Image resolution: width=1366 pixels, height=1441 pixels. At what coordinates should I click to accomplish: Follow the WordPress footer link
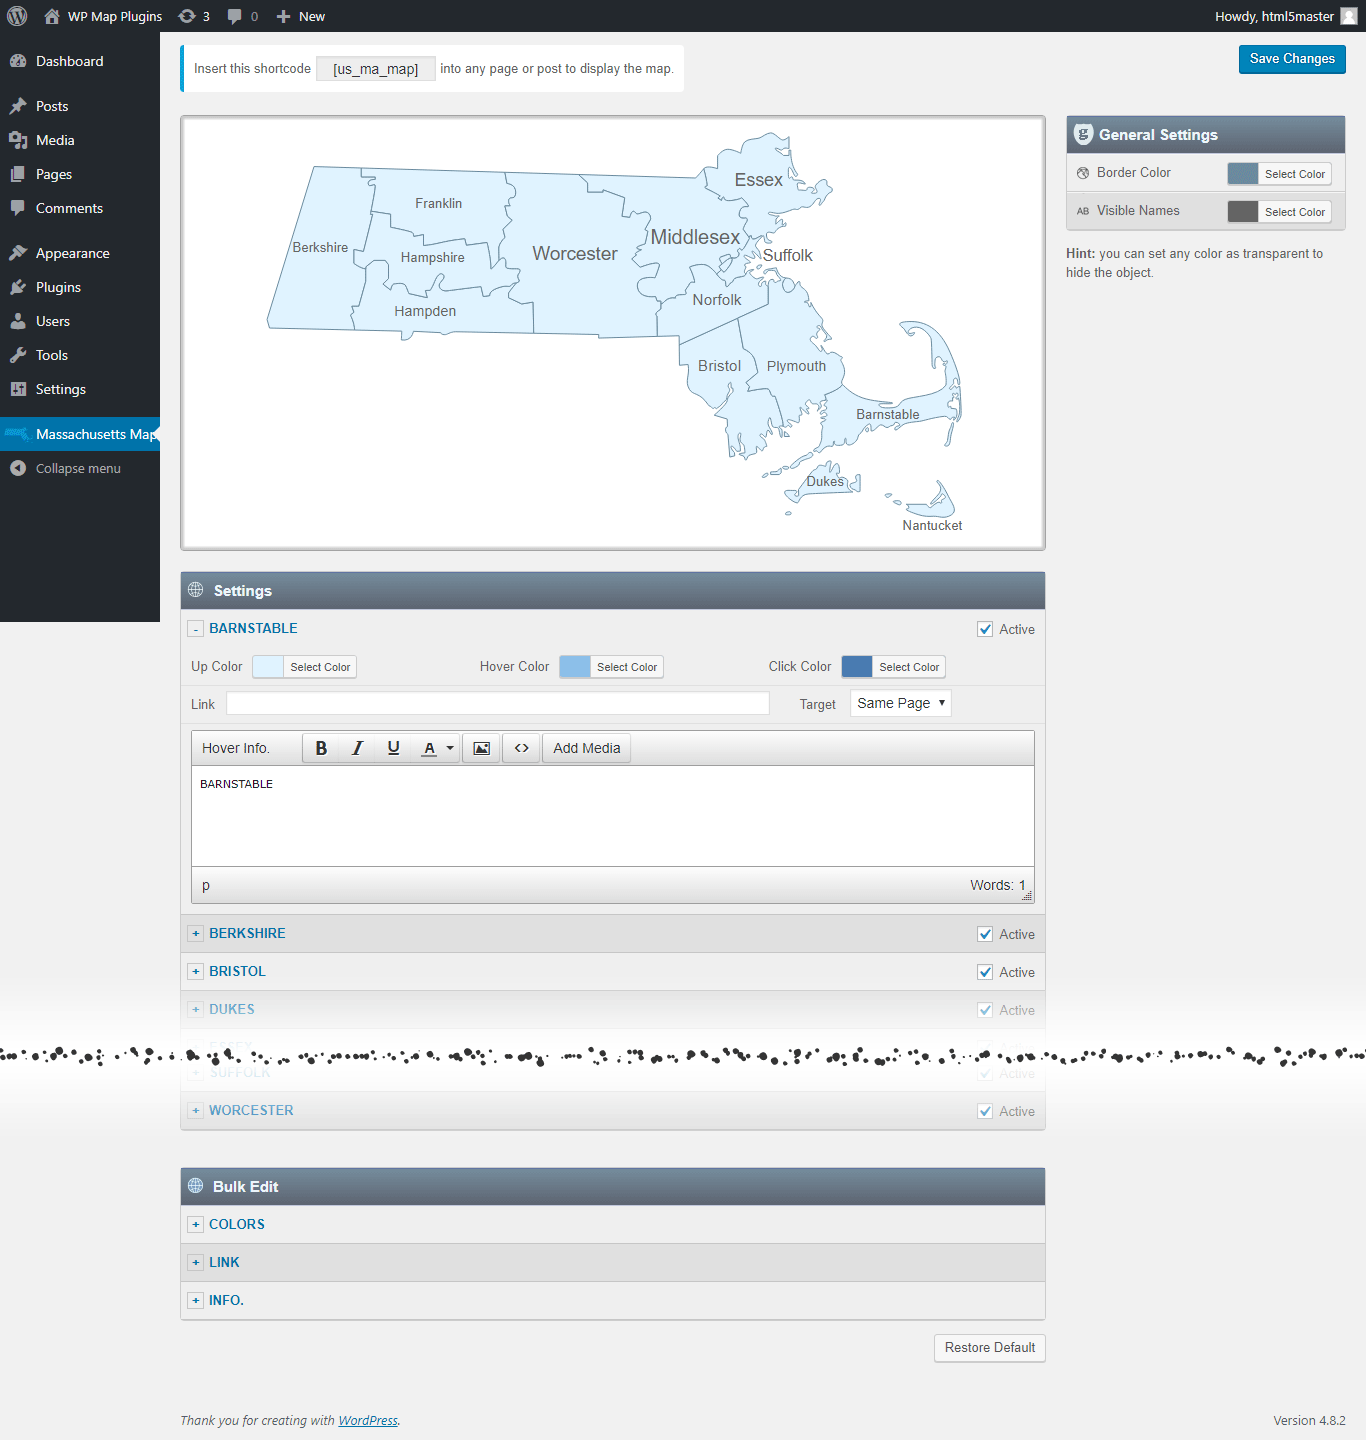[x=368, y=1420]
